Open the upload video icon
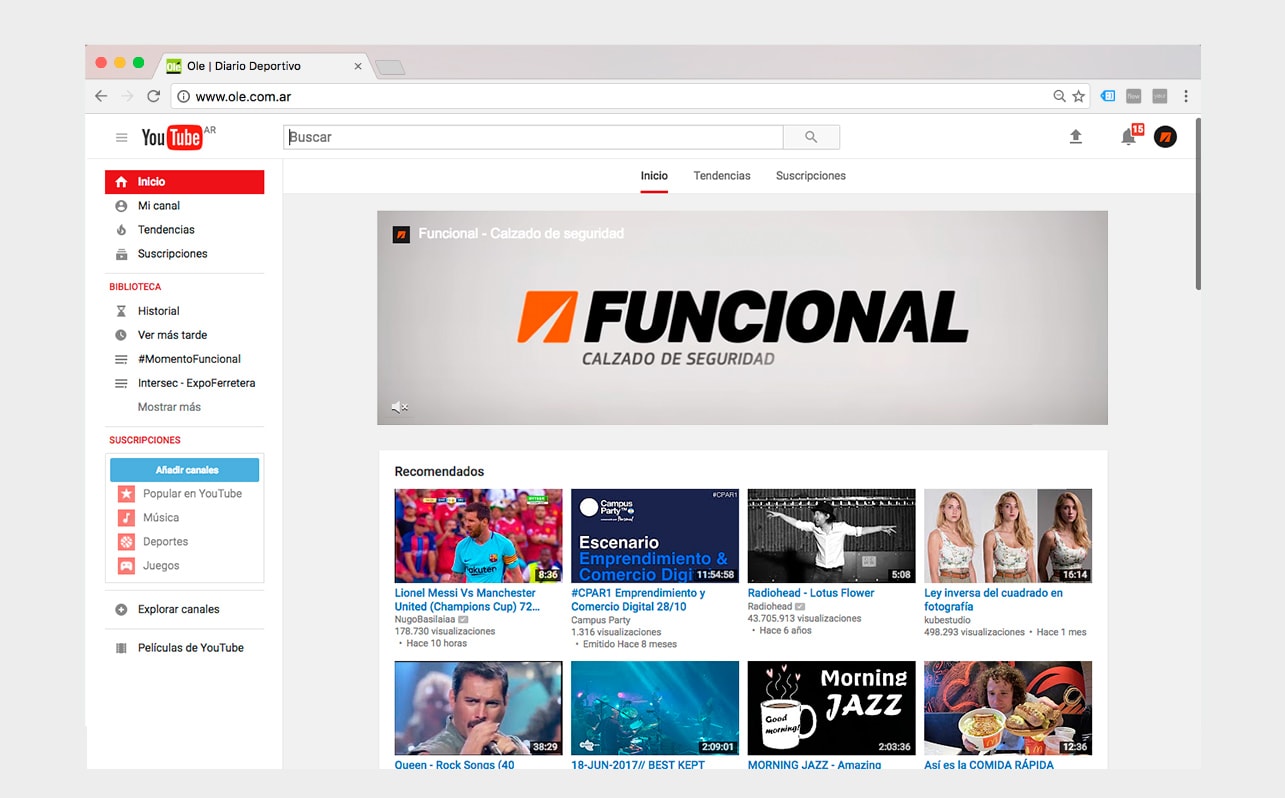Viewport: 1285px width, 798px height. [x=1076, y=137]
